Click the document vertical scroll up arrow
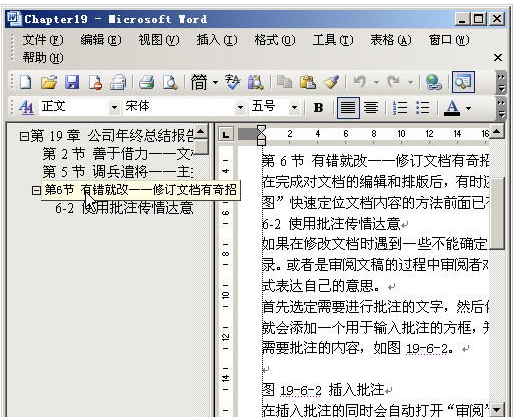516x417 pixels. (497, 131)
